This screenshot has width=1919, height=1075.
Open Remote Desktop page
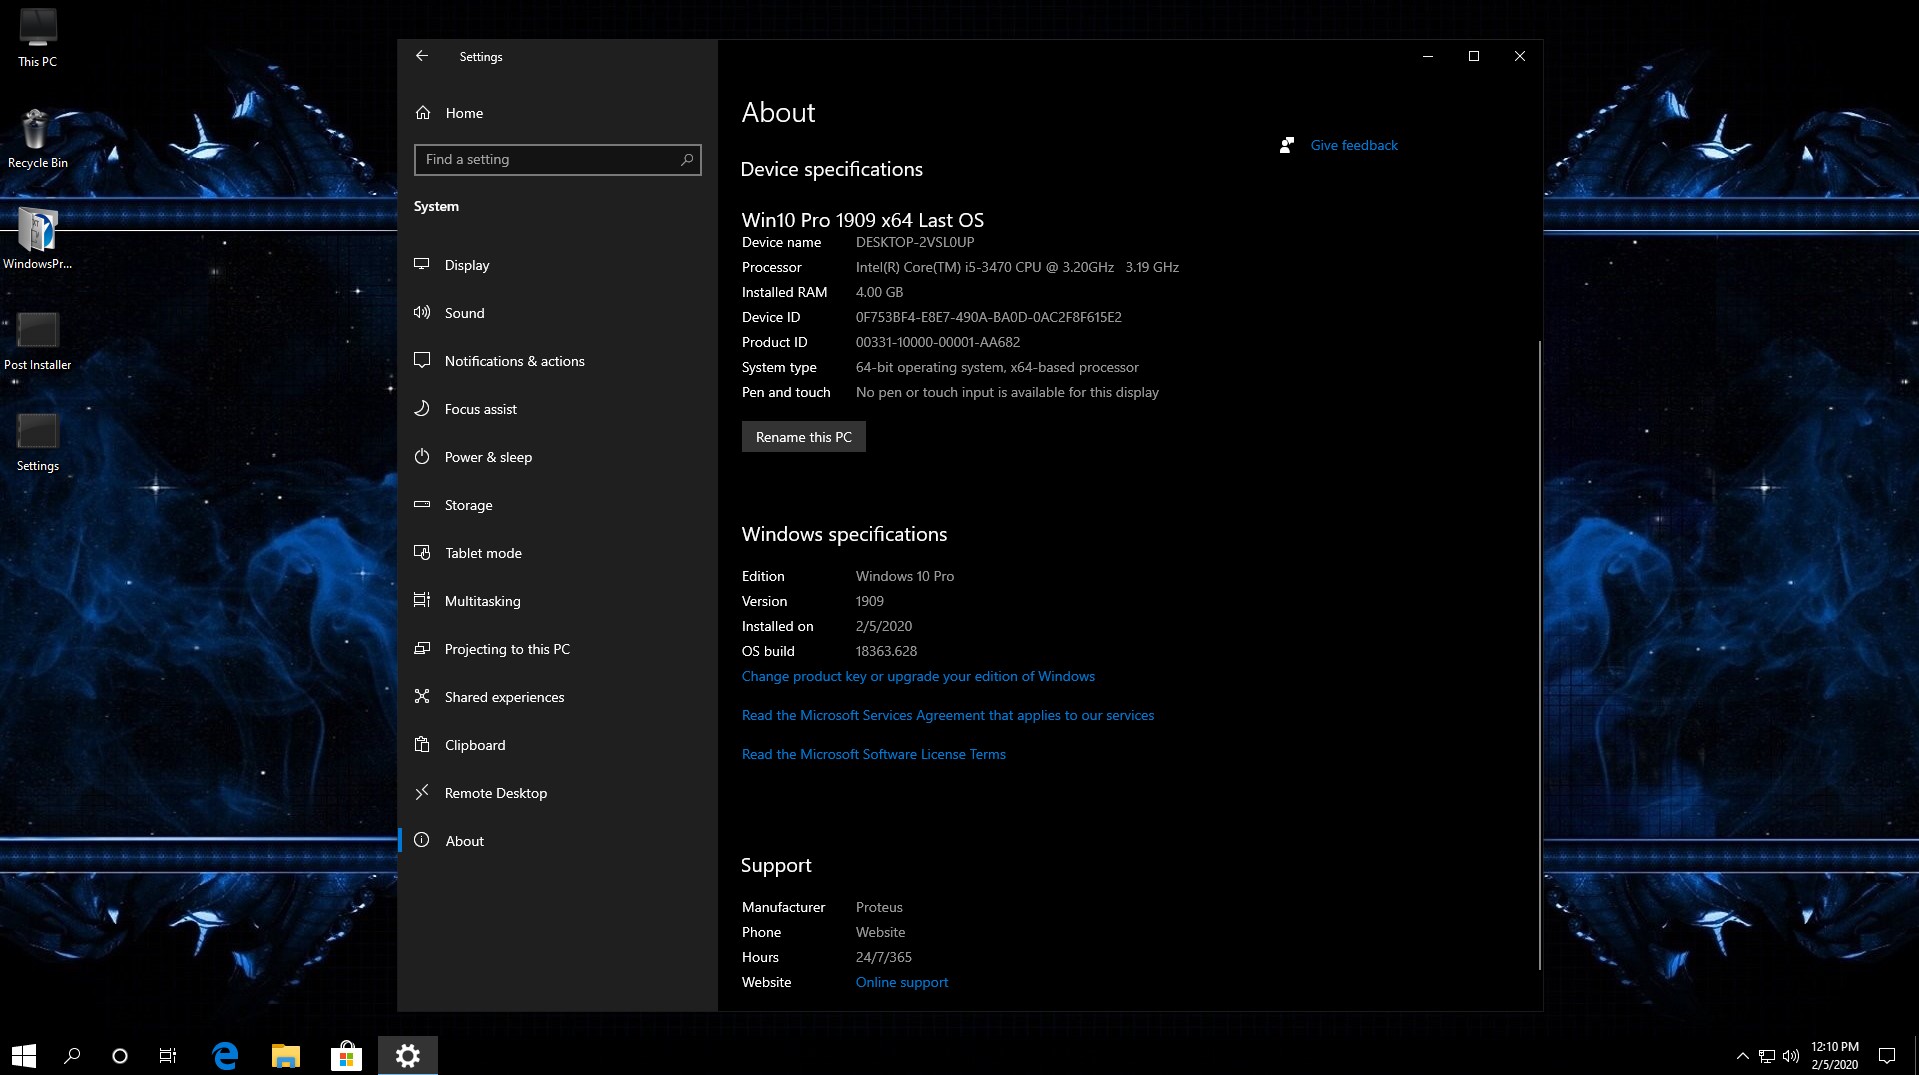[557, 793]
